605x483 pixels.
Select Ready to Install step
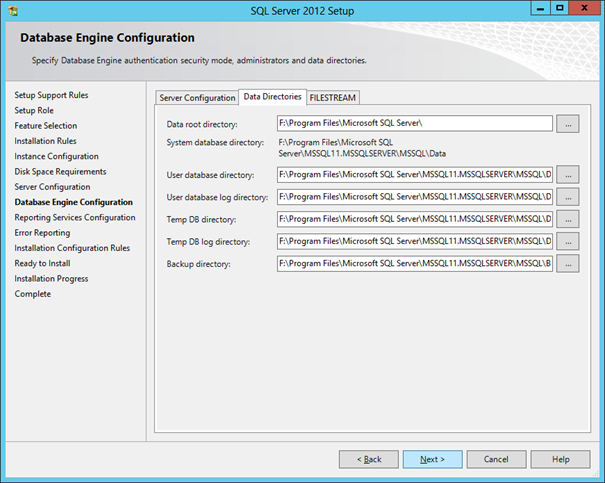(42, 263)
